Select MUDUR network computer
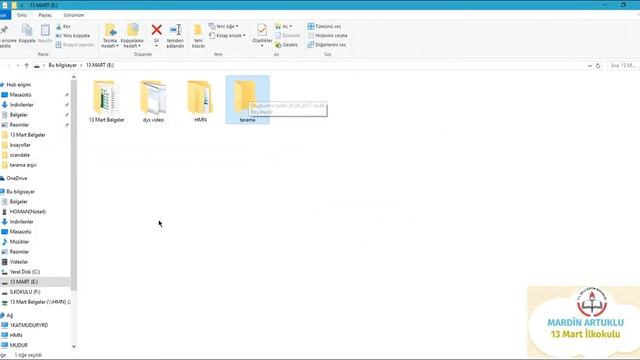The image size is (640, 360). click(x=18, y=345)
